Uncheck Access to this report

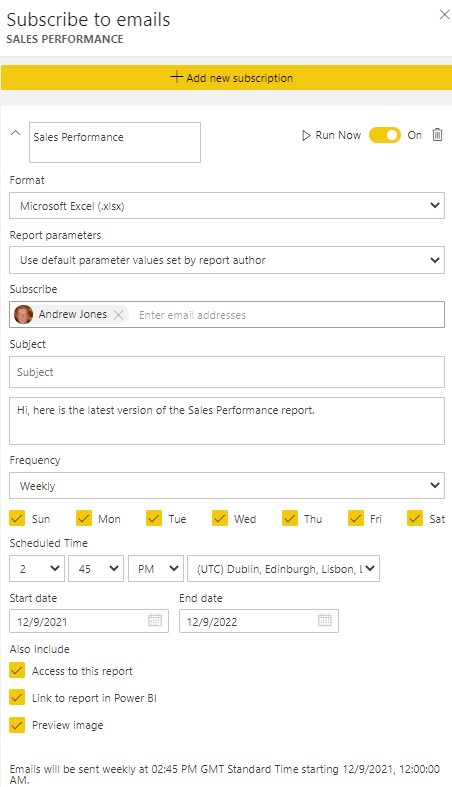pyautogui.click(x=17, y=671)
